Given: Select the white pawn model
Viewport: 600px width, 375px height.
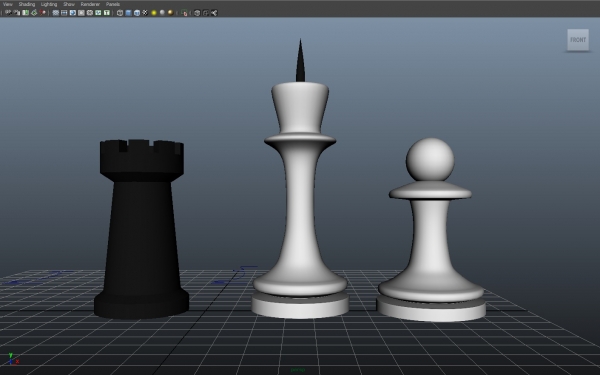Looking at the screenshot, I should tap(431, 230).
